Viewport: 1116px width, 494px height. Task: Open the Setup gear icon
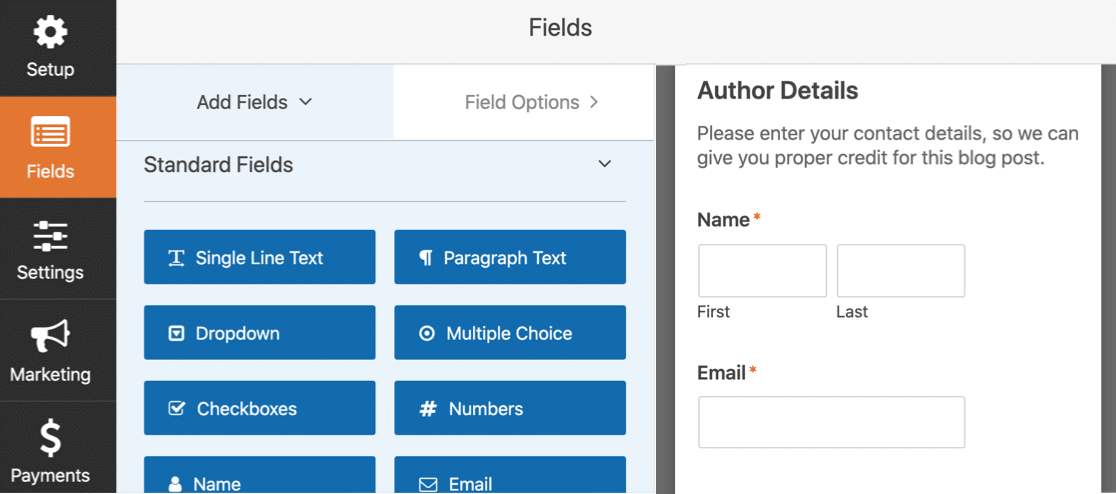coord(50,33)
